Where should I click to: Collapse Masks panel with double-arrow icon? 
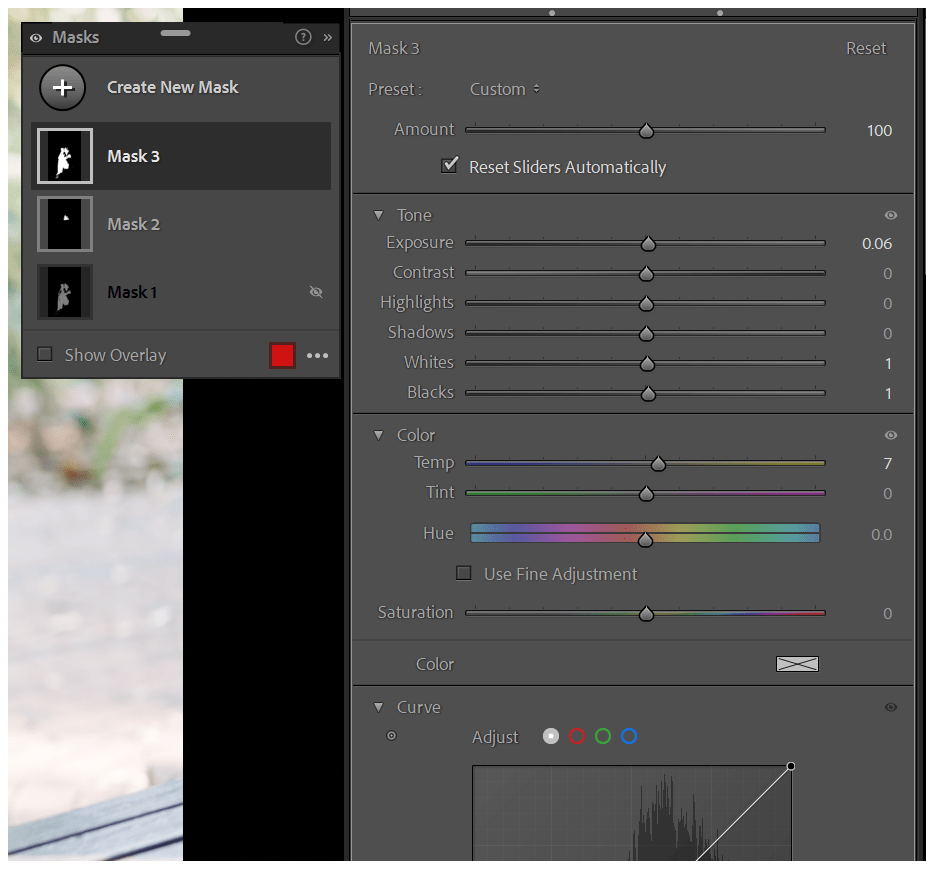327,37
